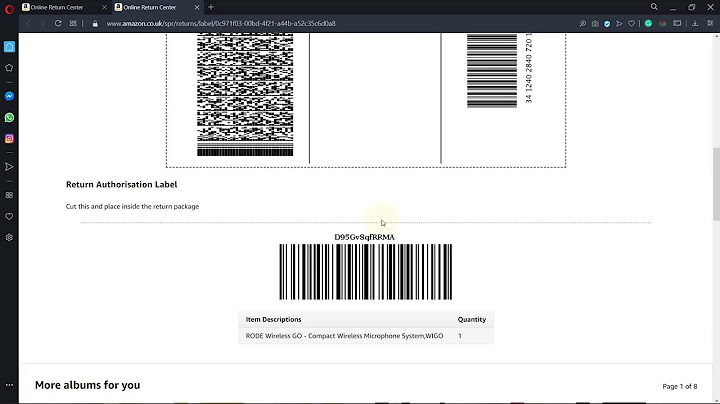
Task: Click the 34 1240 2840 720 tracking number
Action: coord(529,68)
